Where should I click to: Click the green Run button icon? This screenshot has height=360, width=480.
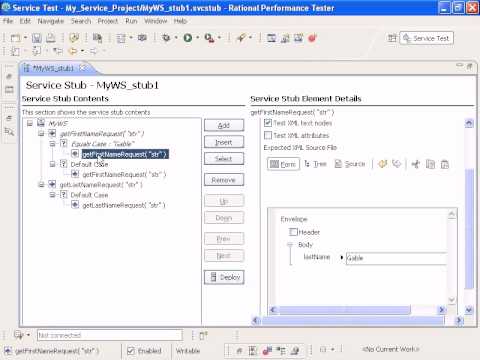188,38
